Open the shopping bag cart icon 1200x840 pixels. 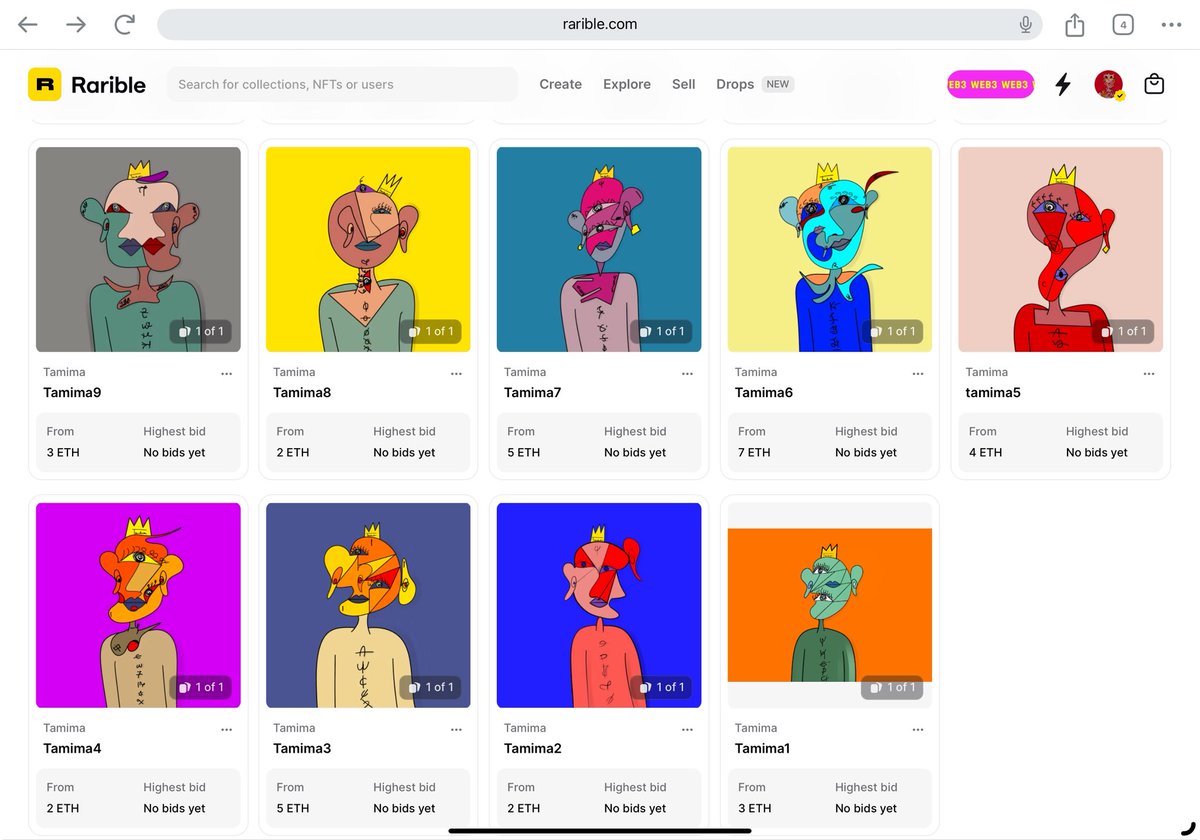(x=1154, y=85)
